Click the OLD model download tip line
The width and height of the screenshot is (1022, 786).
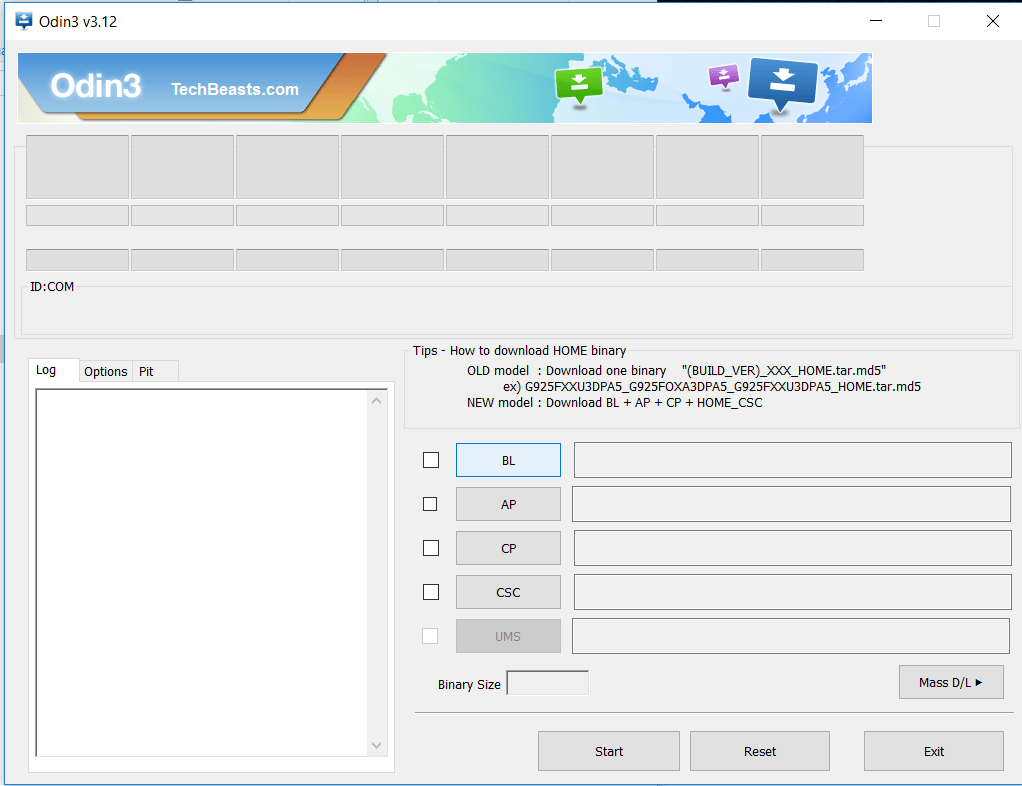coord(676,371)
